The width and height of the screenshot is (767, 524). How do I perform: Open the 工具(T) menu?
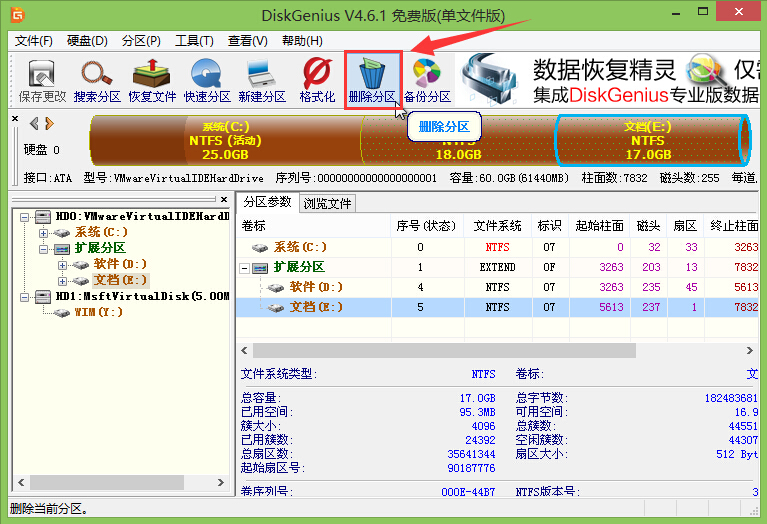pos(194,41)
